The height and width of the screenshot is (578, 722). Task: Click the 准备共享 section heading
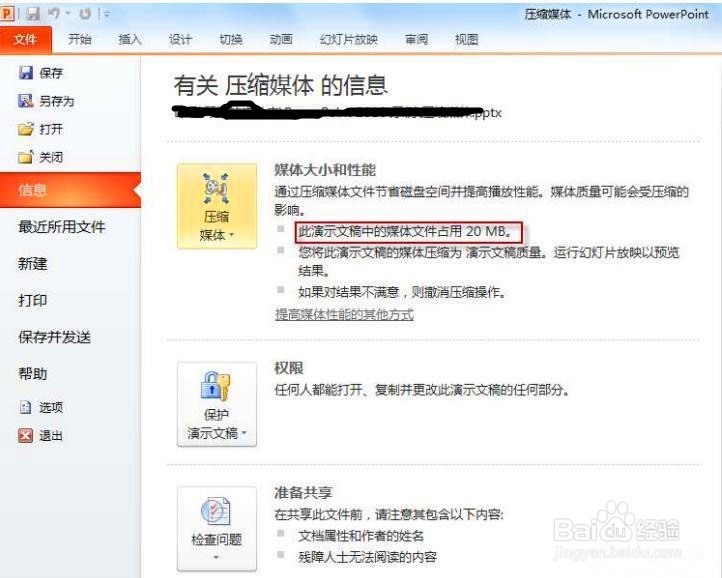click(303, 493)
